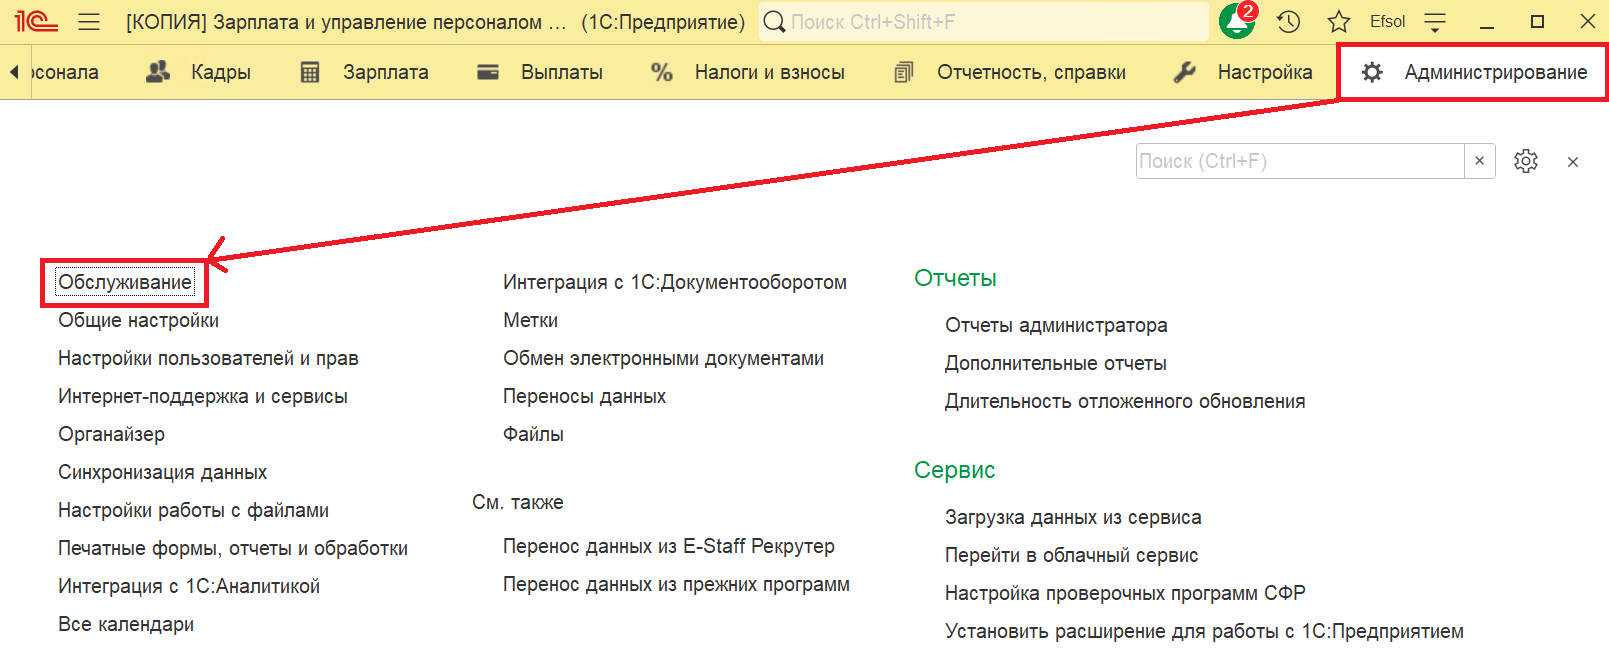Open Перенос данных из прежних программ

(676, 584)
